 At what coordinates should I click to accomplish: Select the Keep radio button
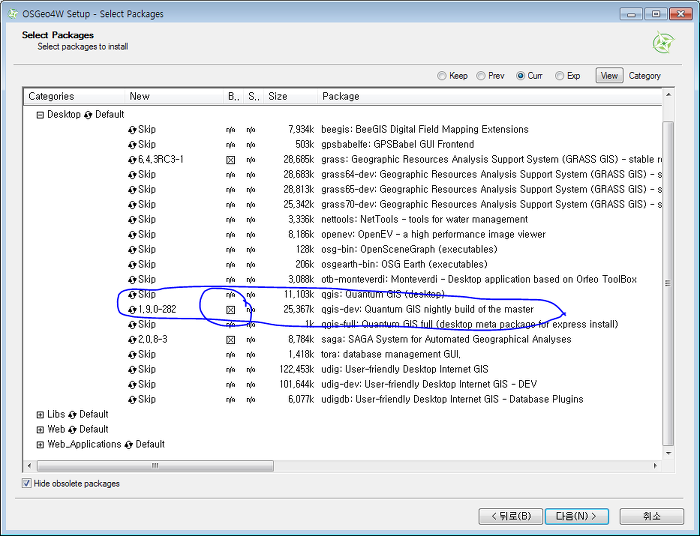click(442, 76)
